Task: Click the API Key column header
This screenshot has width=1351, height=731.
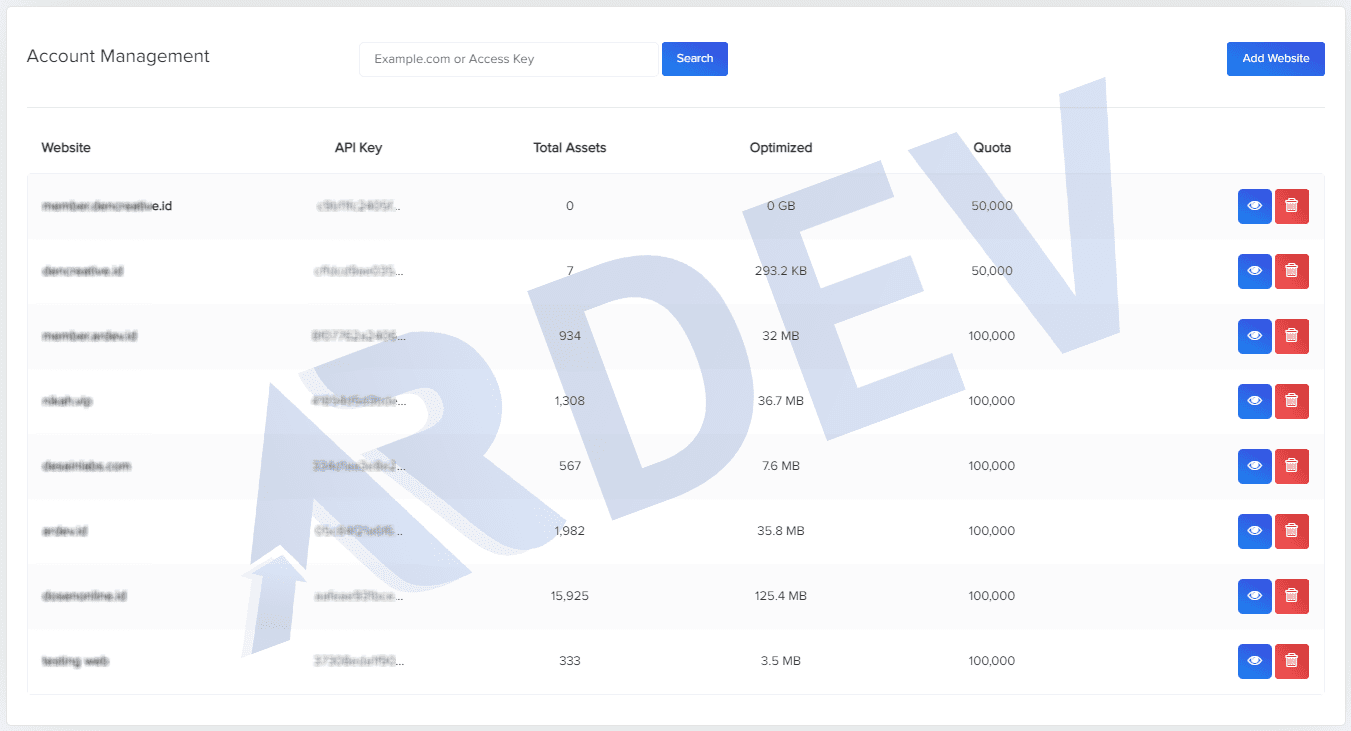Action: coord(358,148)
